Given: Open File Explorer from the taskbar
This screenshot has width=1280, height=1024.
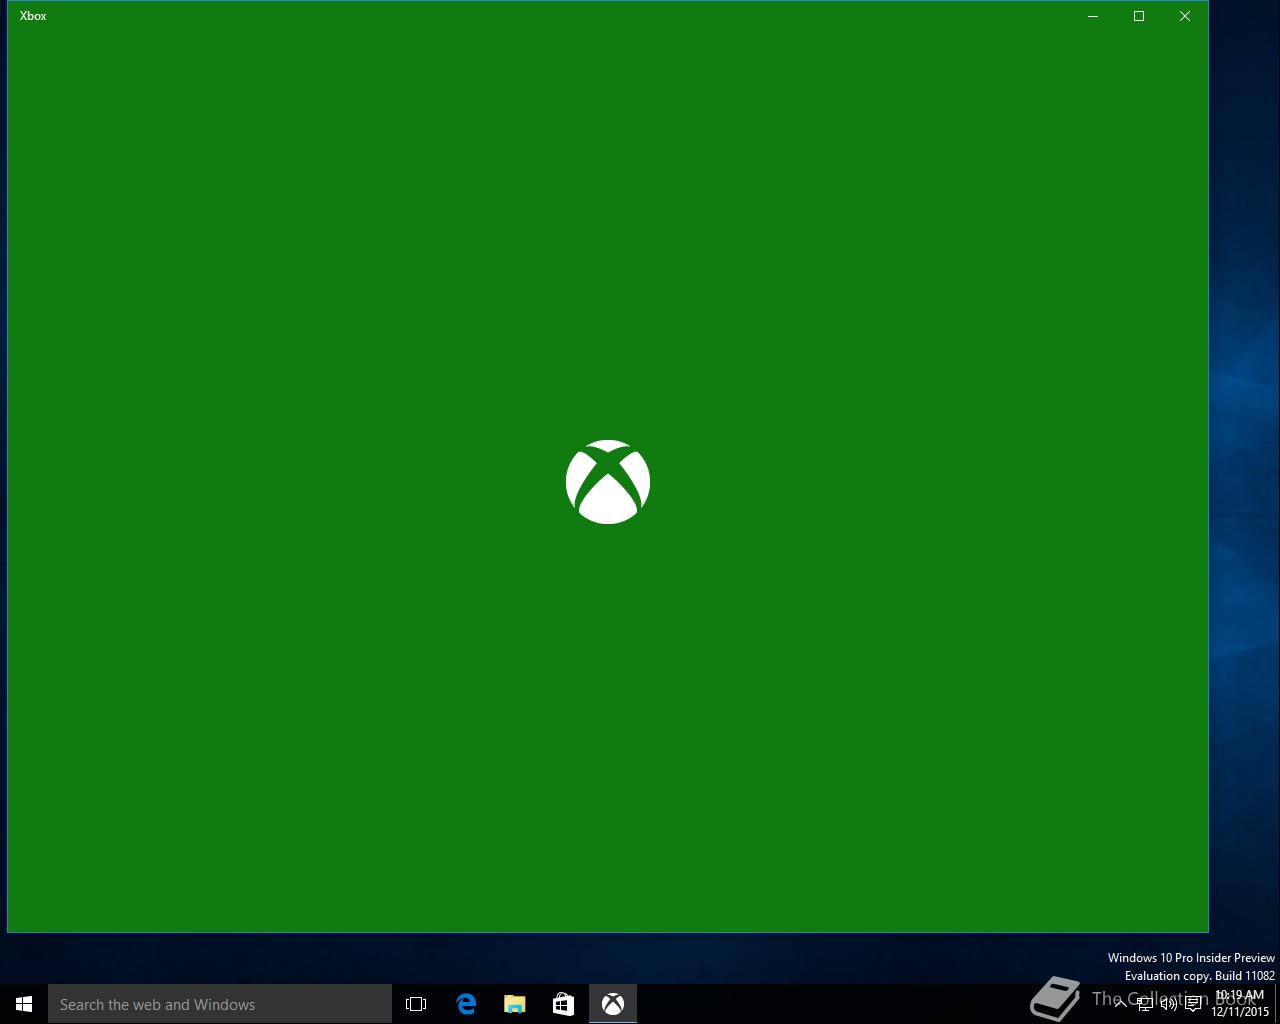Looking at the screenshot, I should pos(515,1004).
